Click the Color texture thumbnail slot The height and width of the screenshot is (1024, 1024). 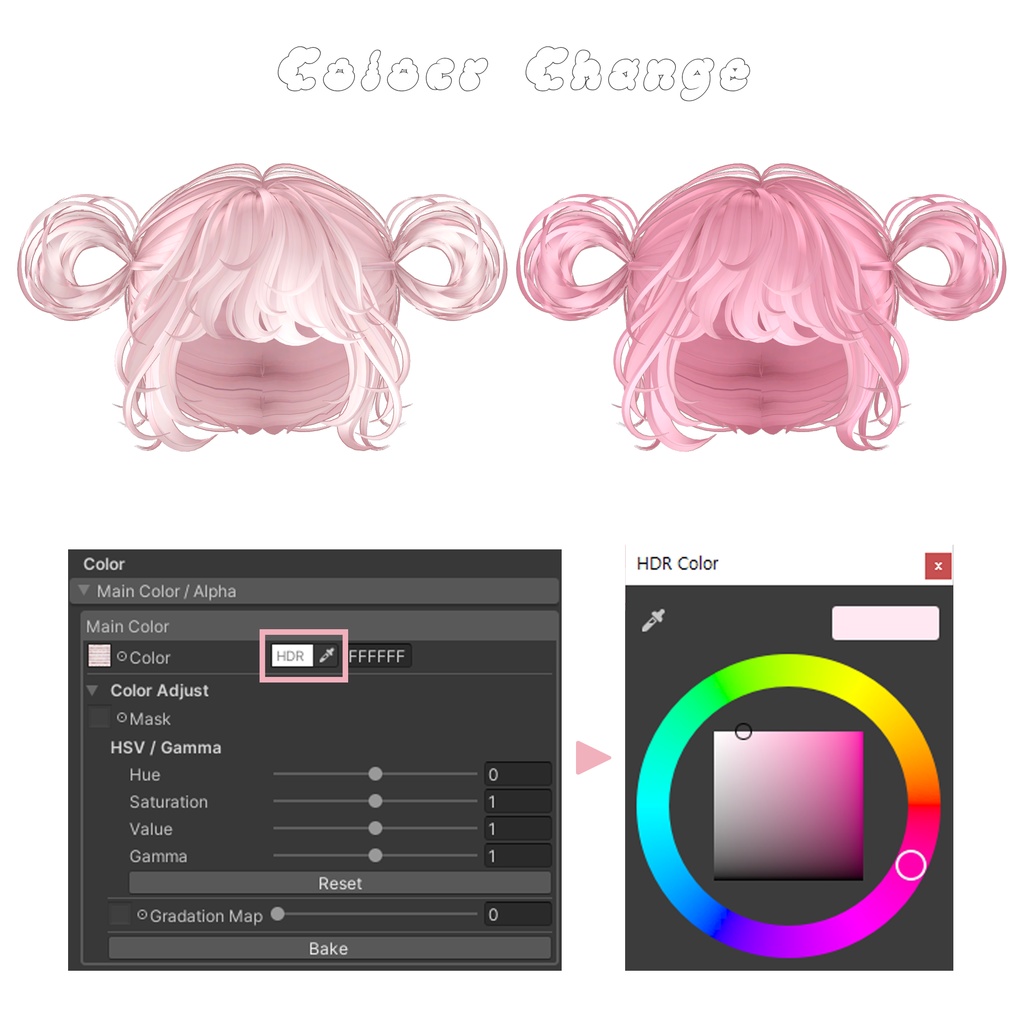pos(99,656)
